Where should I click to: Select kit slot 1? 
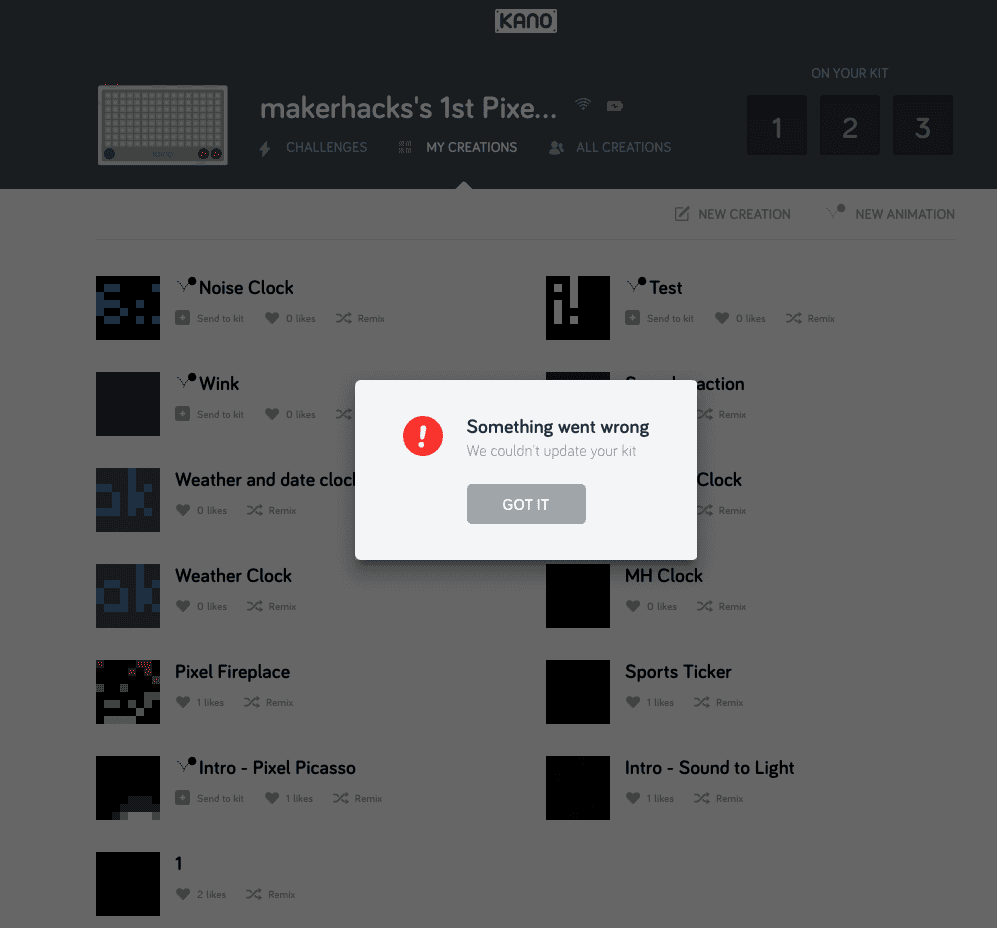(x=776, y=125)
